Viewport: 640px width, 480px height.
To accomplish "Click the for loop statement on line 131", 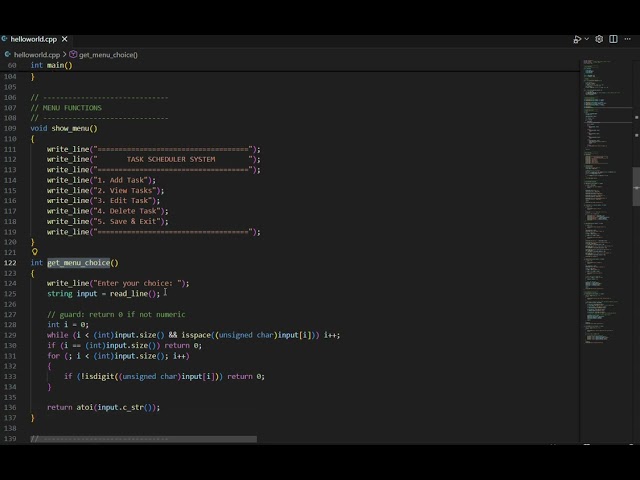I will [x=118, y=356].
